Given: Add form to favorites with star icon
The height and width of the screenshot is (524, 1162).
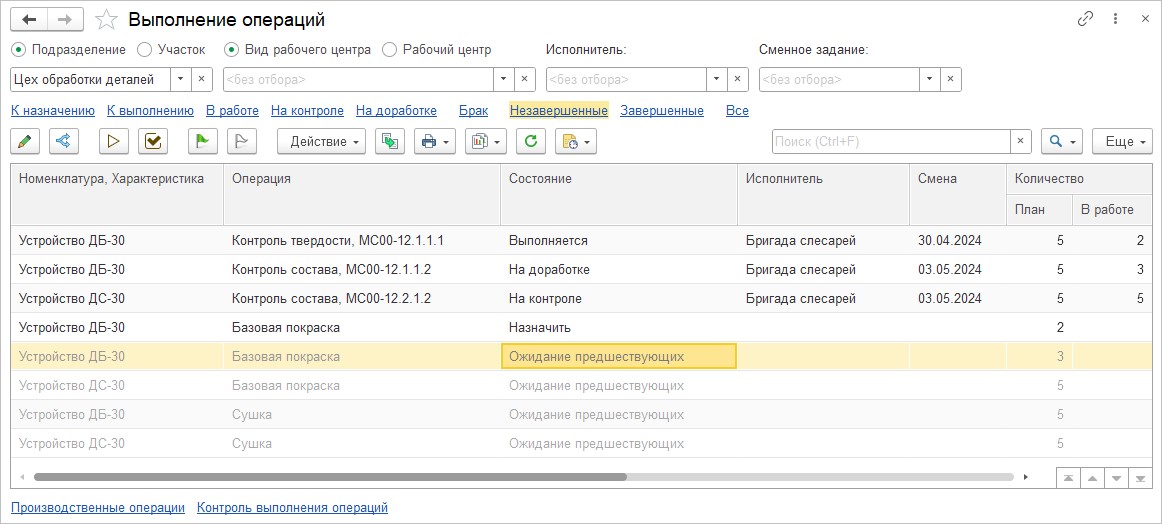Looking at the screenshot, I should pos(107,20).
